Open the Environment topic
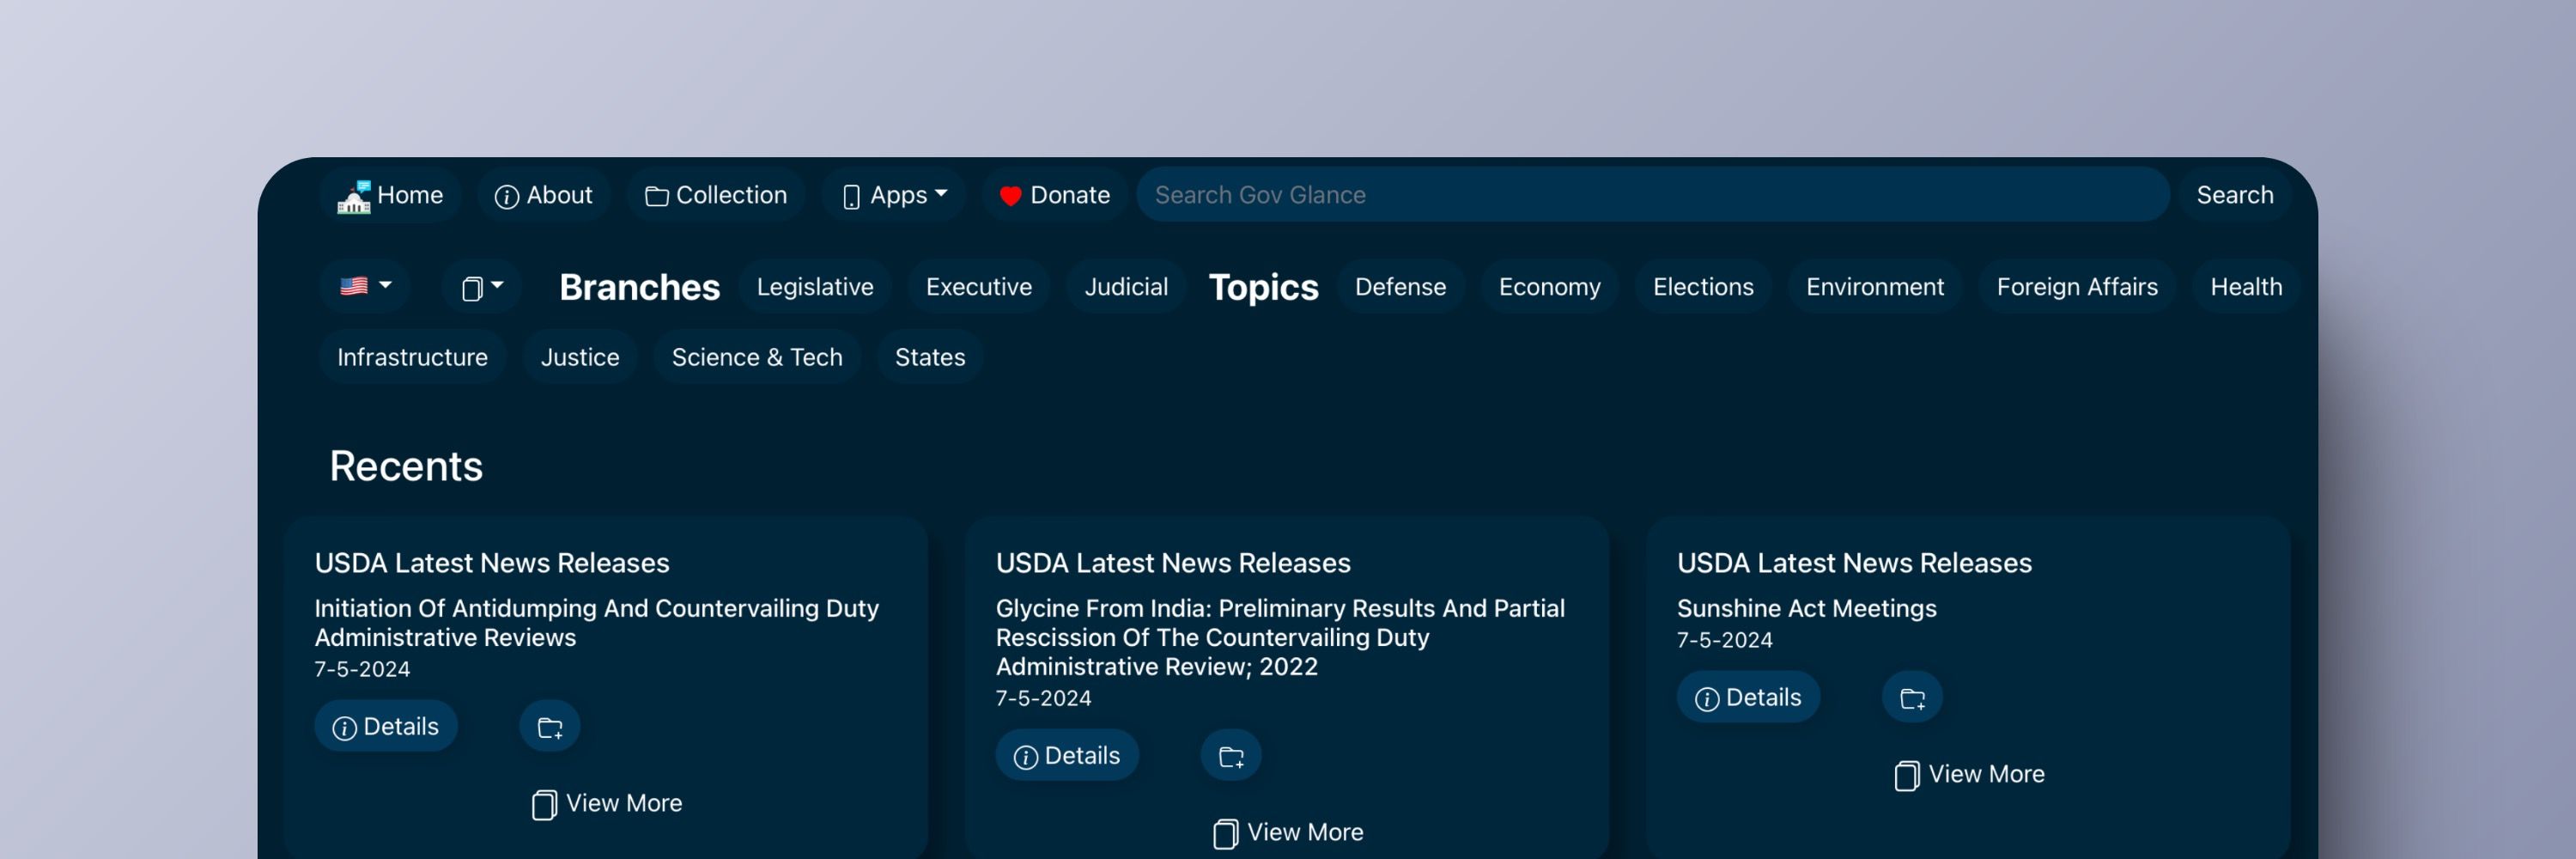 [x=1875, y=287]
